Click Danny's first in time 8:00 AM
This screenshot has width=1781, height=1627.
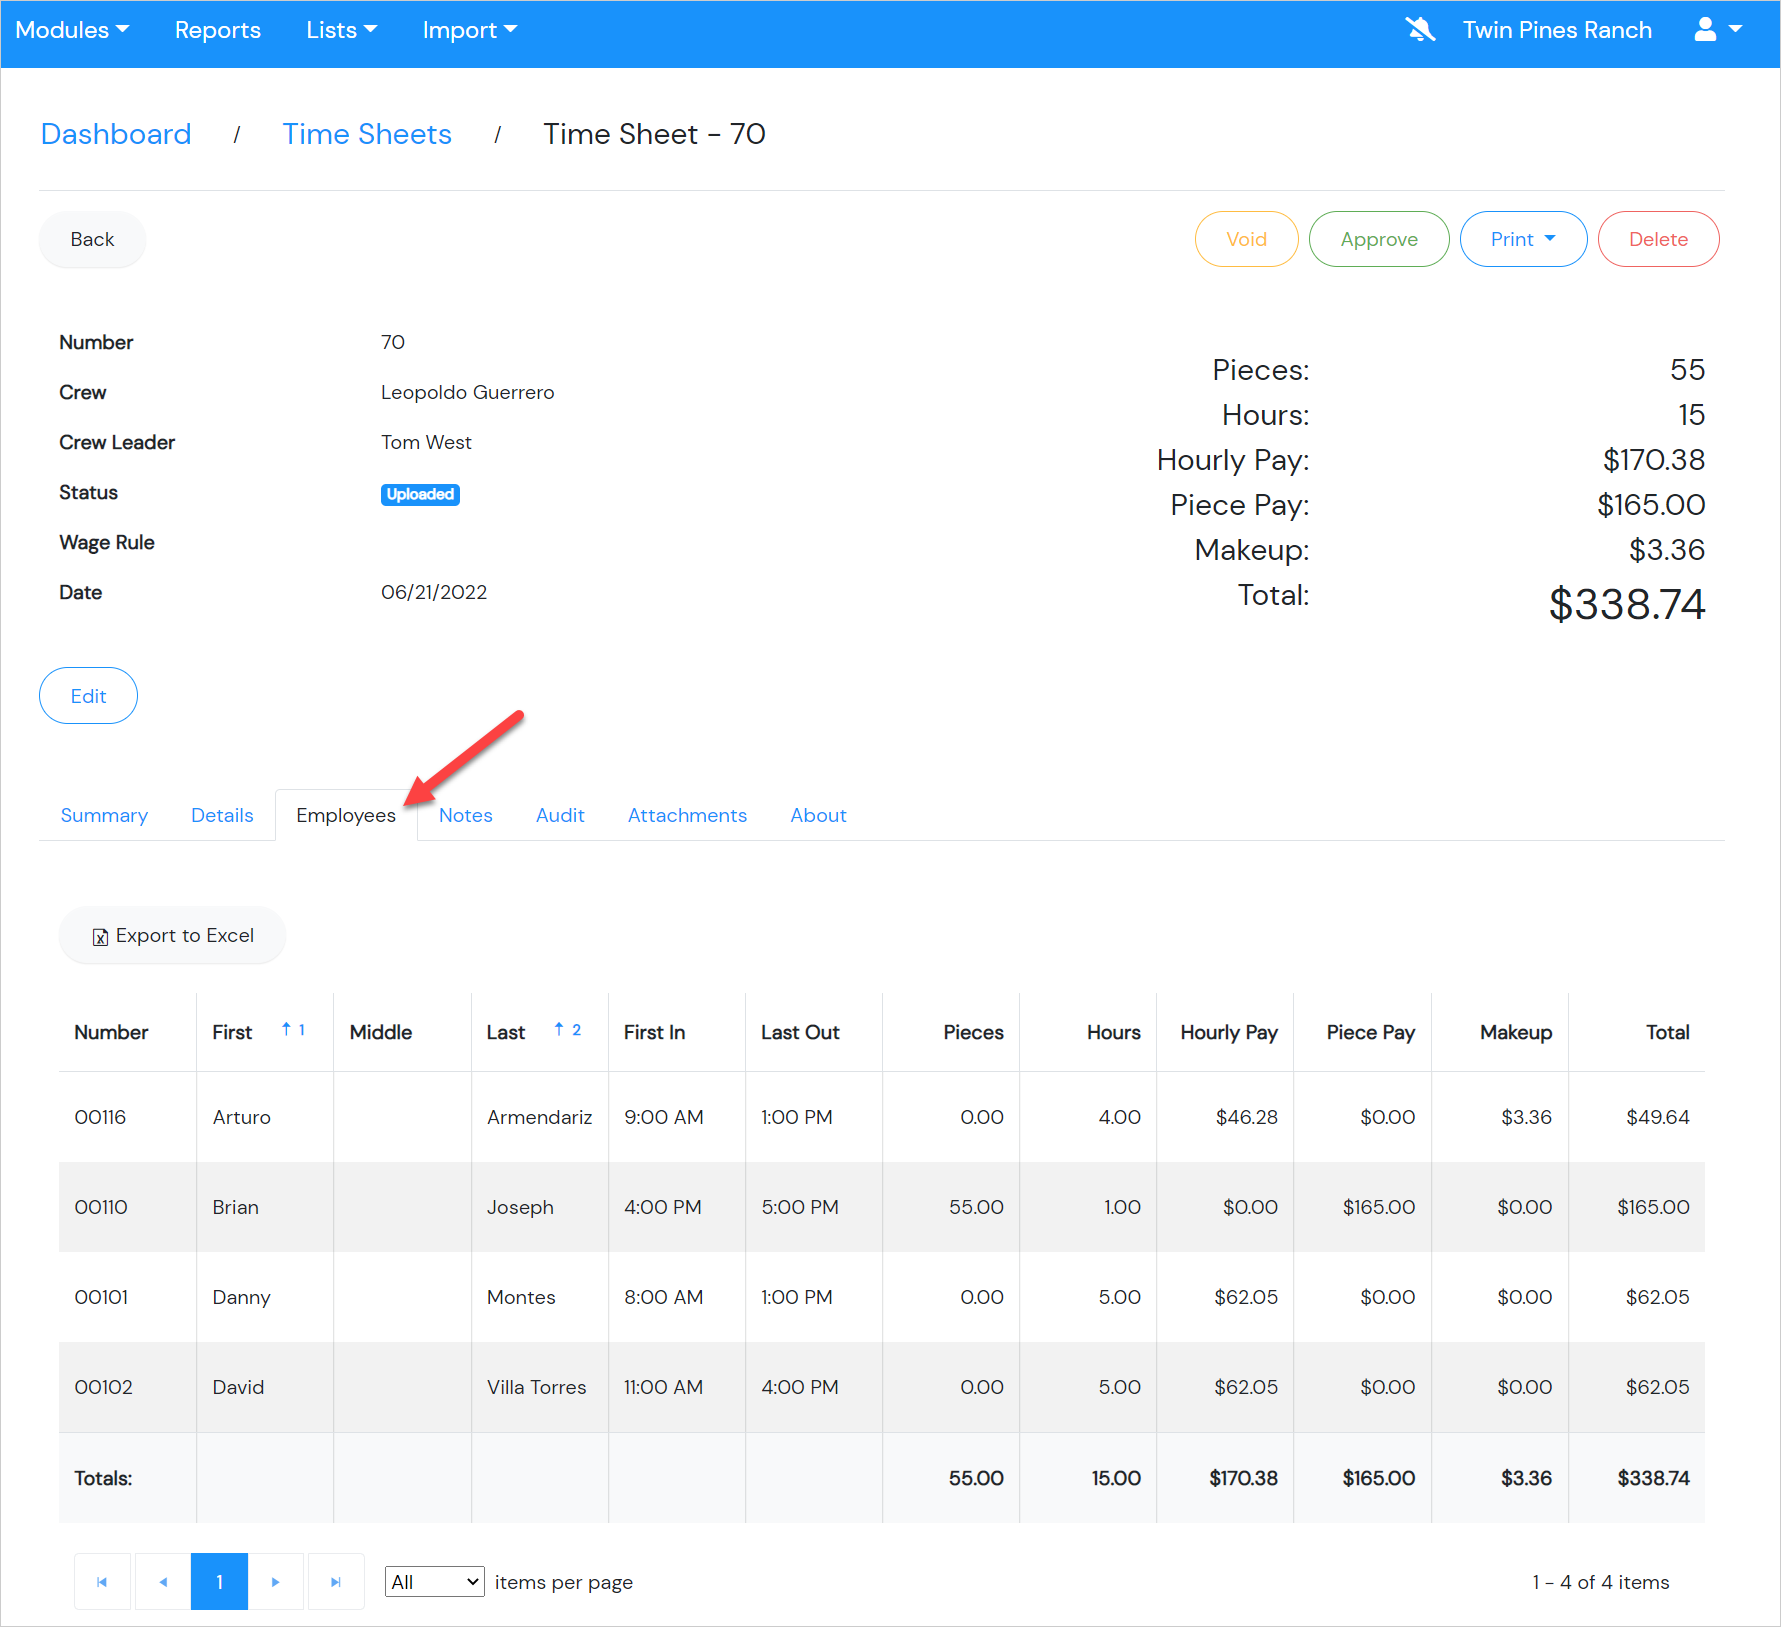pos(663,1297)
